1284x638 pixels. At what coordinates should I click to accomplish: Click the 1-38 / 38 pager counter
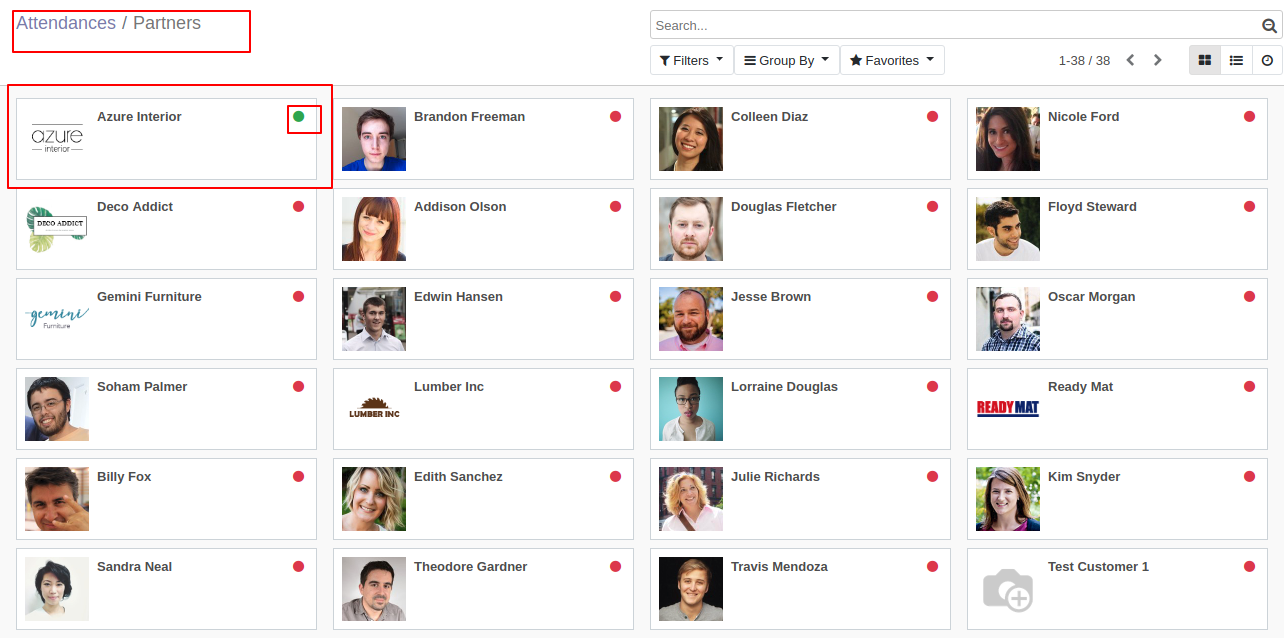coord(1084,60)
